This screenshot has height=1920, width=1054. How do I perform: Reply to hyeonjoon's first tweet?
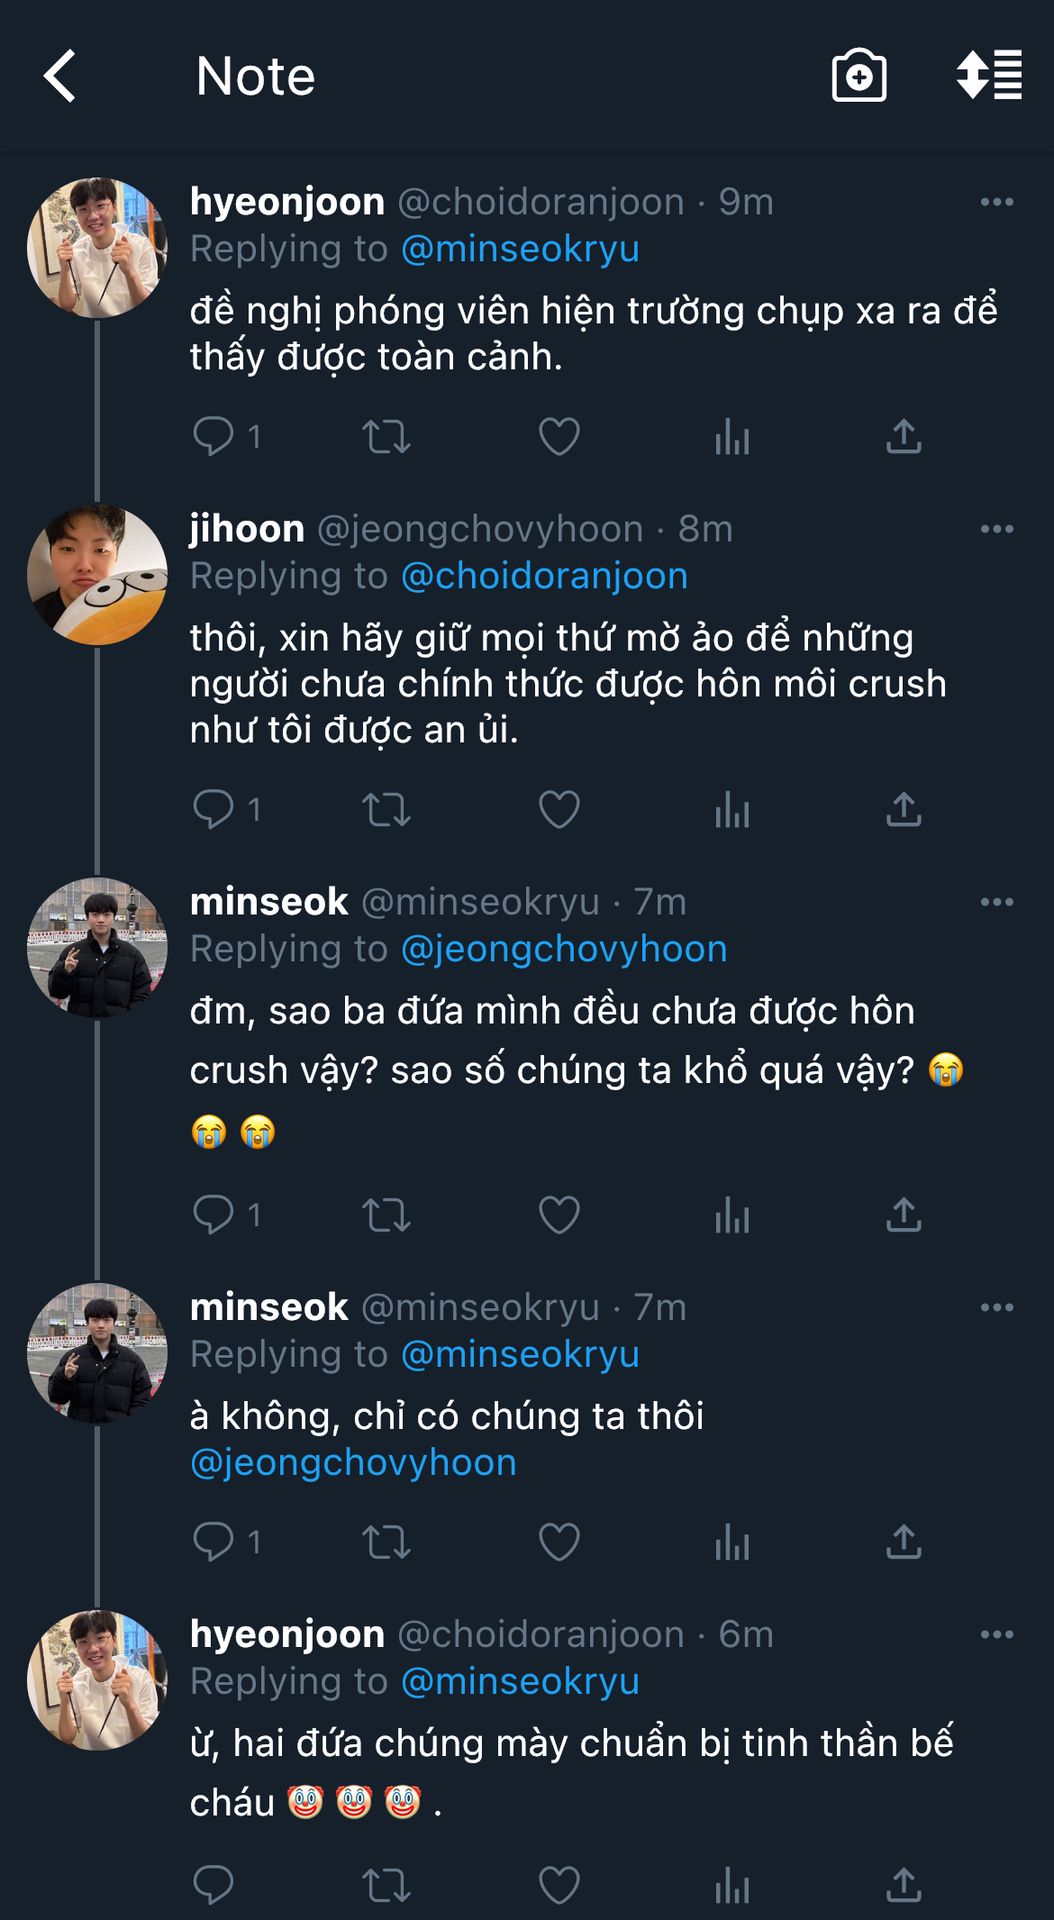213,437
